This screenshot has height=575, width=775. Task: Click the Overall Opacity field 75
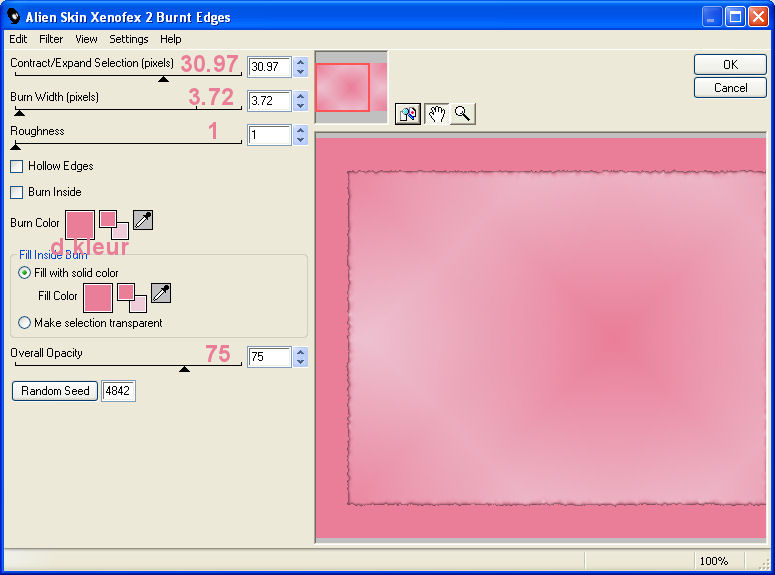pyautogui.click(x=269, y=357)
